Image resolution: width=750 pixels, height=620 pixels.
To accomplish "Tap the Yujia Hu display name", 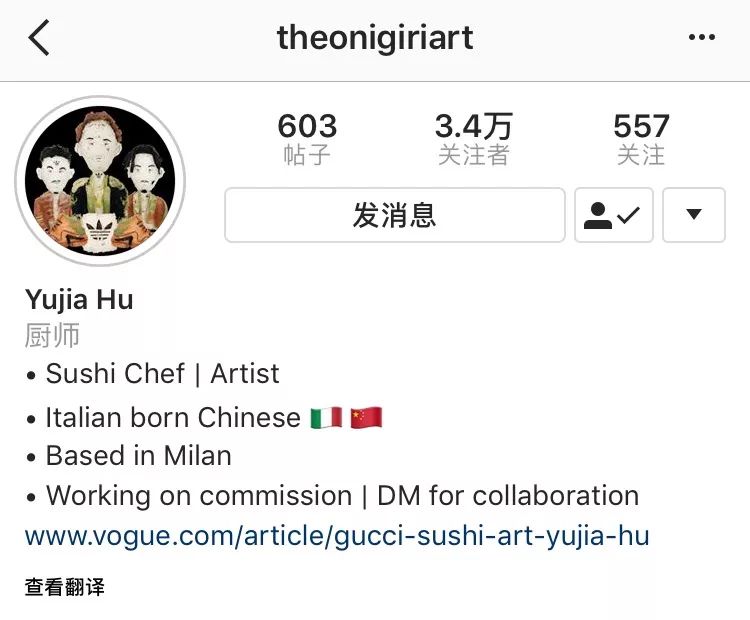I will coord(79,301).
